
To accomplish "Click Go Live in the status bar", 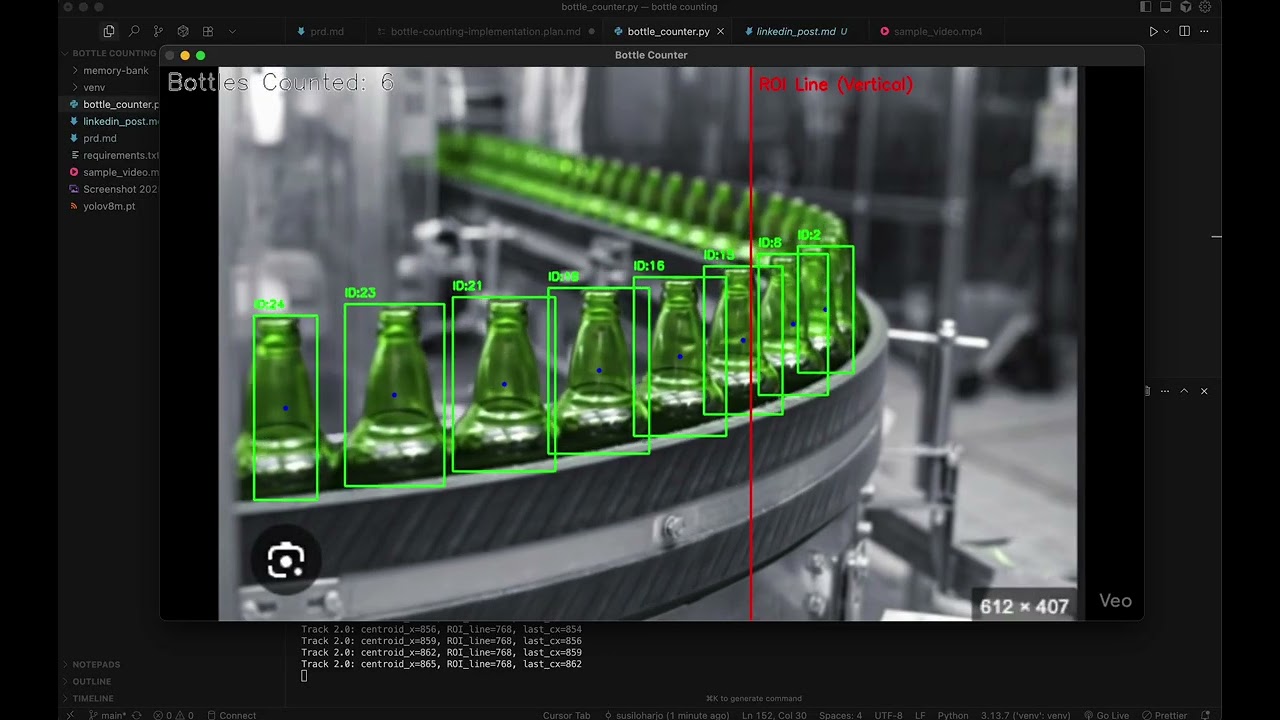I will pyautogui.click(x=1105, y=715).
